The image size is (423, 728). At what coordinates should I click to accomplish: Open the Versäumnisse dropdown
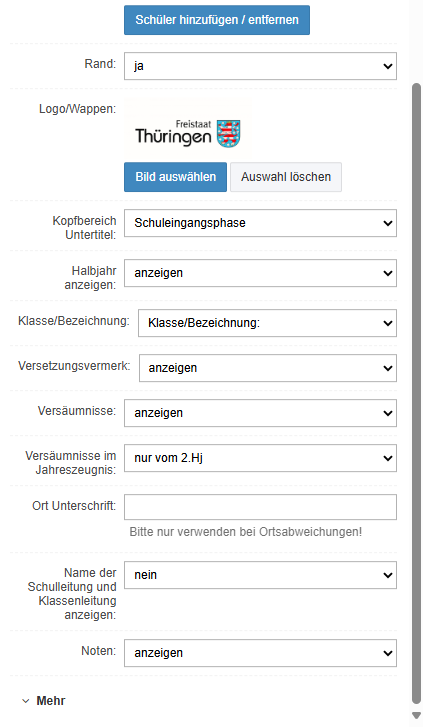click(x=260, y=413)
